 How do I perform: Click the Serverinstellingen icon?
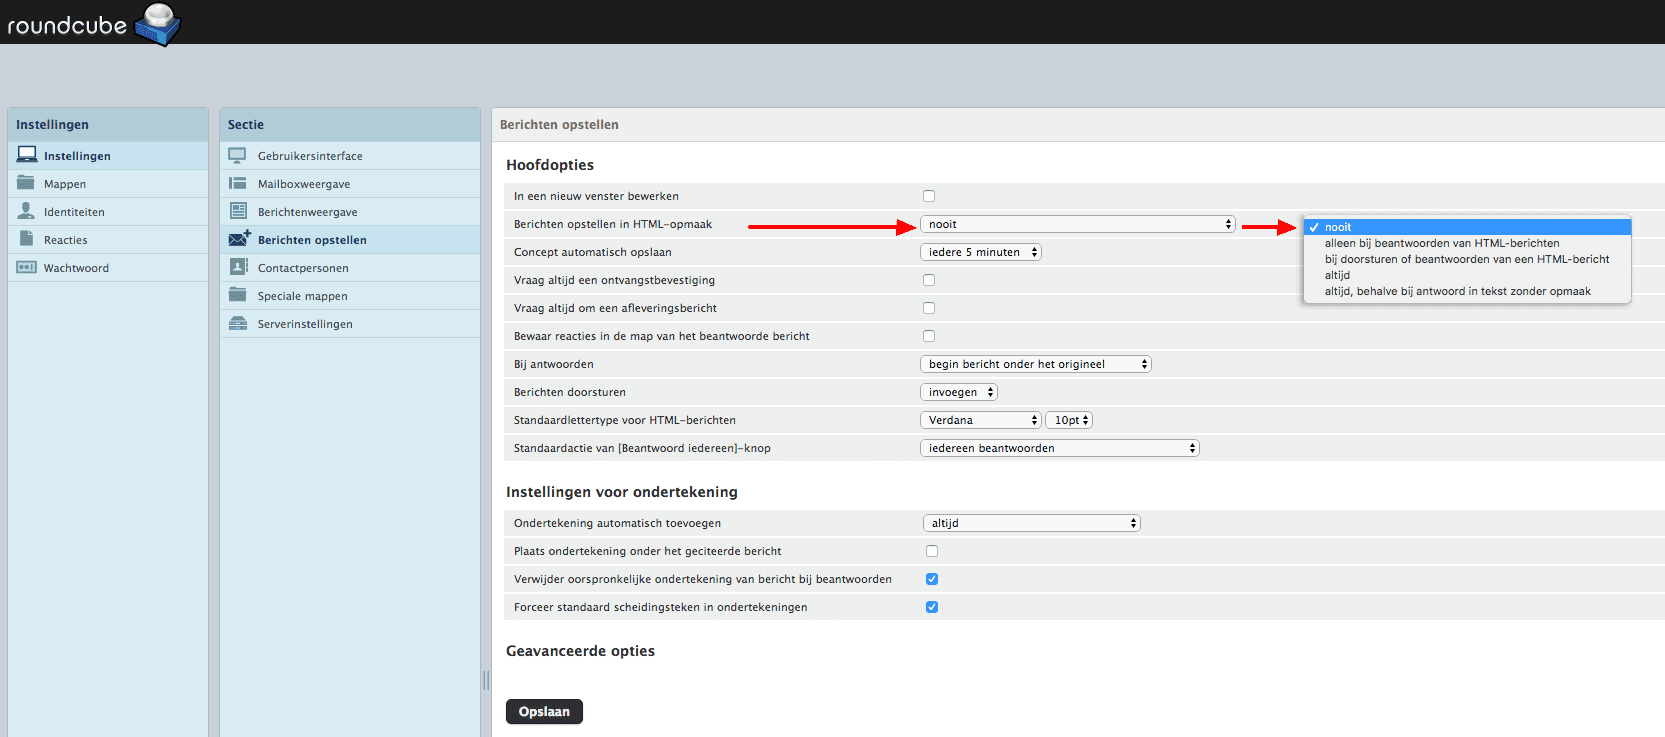[238, 323]
